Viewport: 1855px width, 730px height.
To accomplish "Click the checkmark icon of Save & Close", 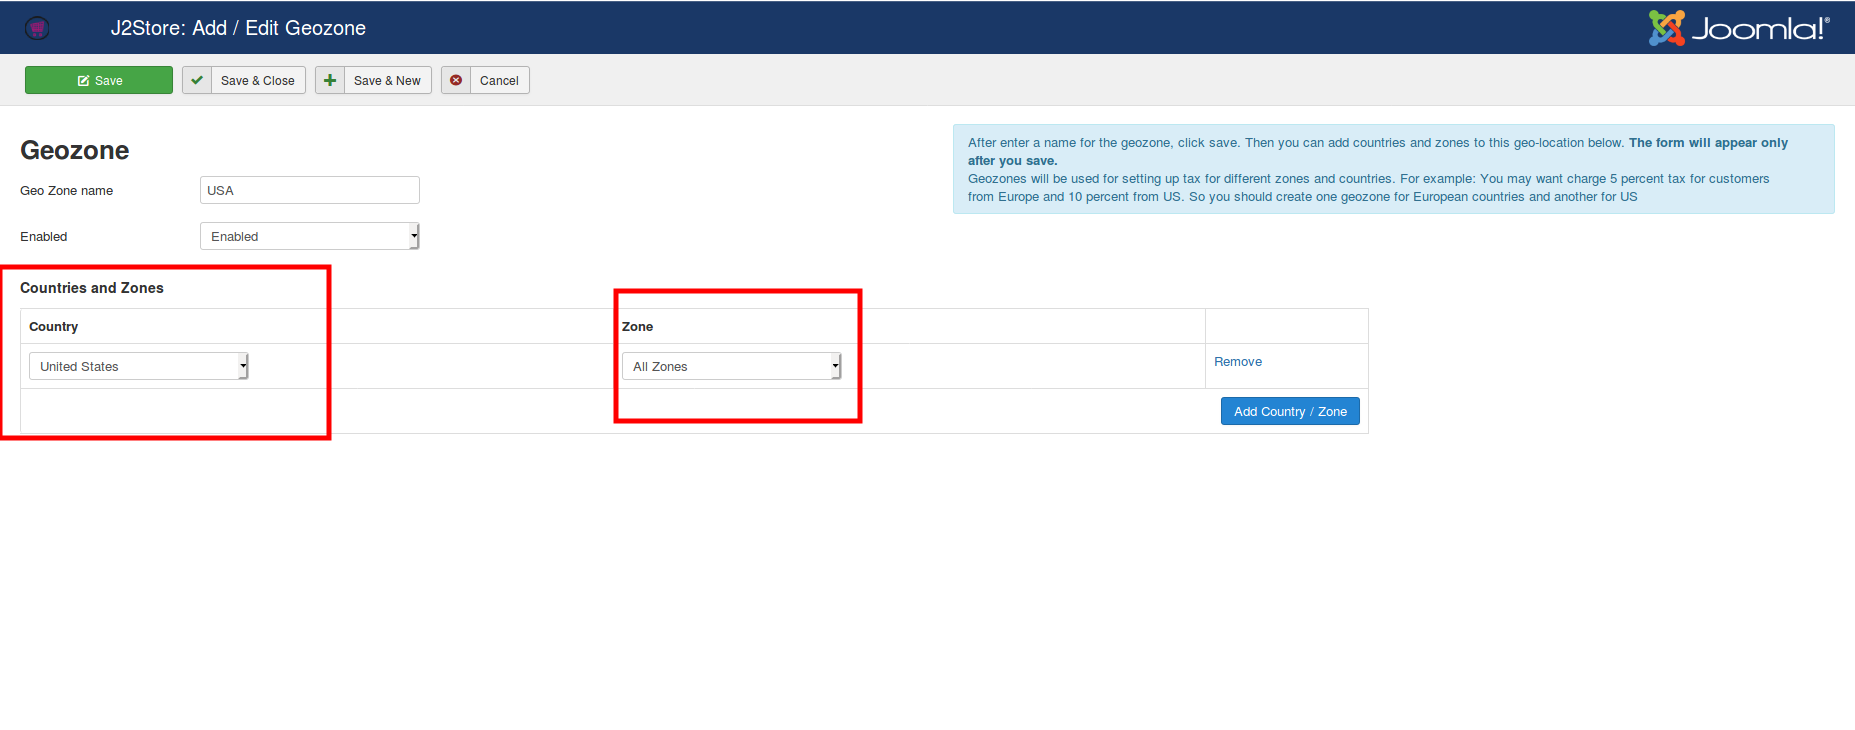I will tap(197, 80).
